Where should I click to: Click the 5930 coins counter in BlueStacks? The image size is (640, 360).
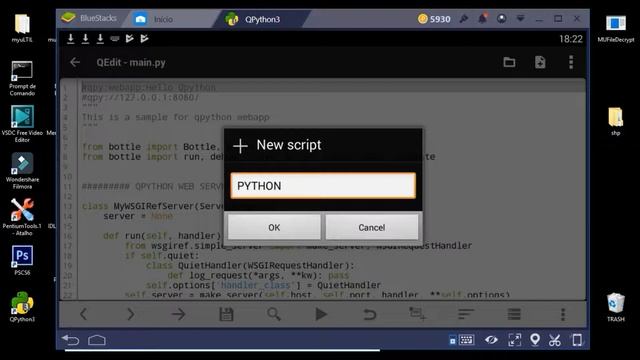click(x=434, y=19)
